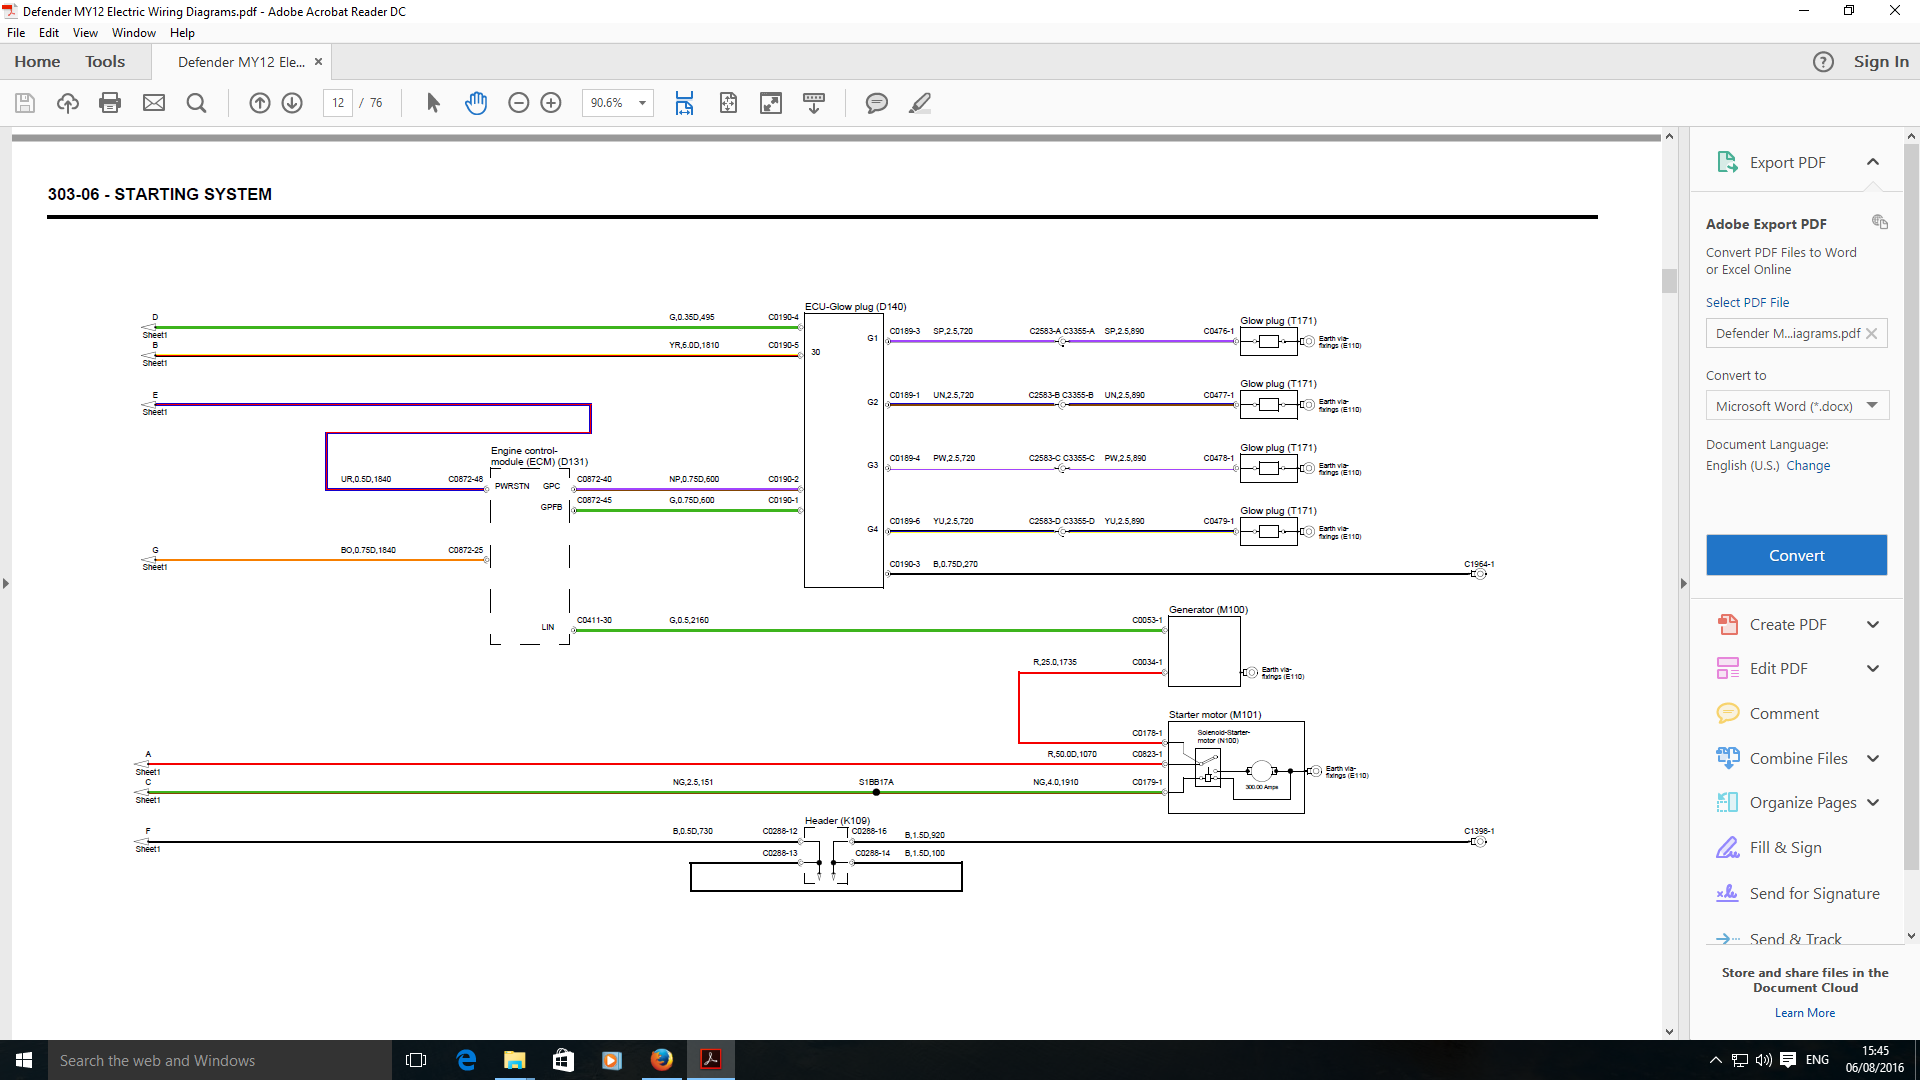Click the Adobe Export PDF copy icon

point(1880,222)
